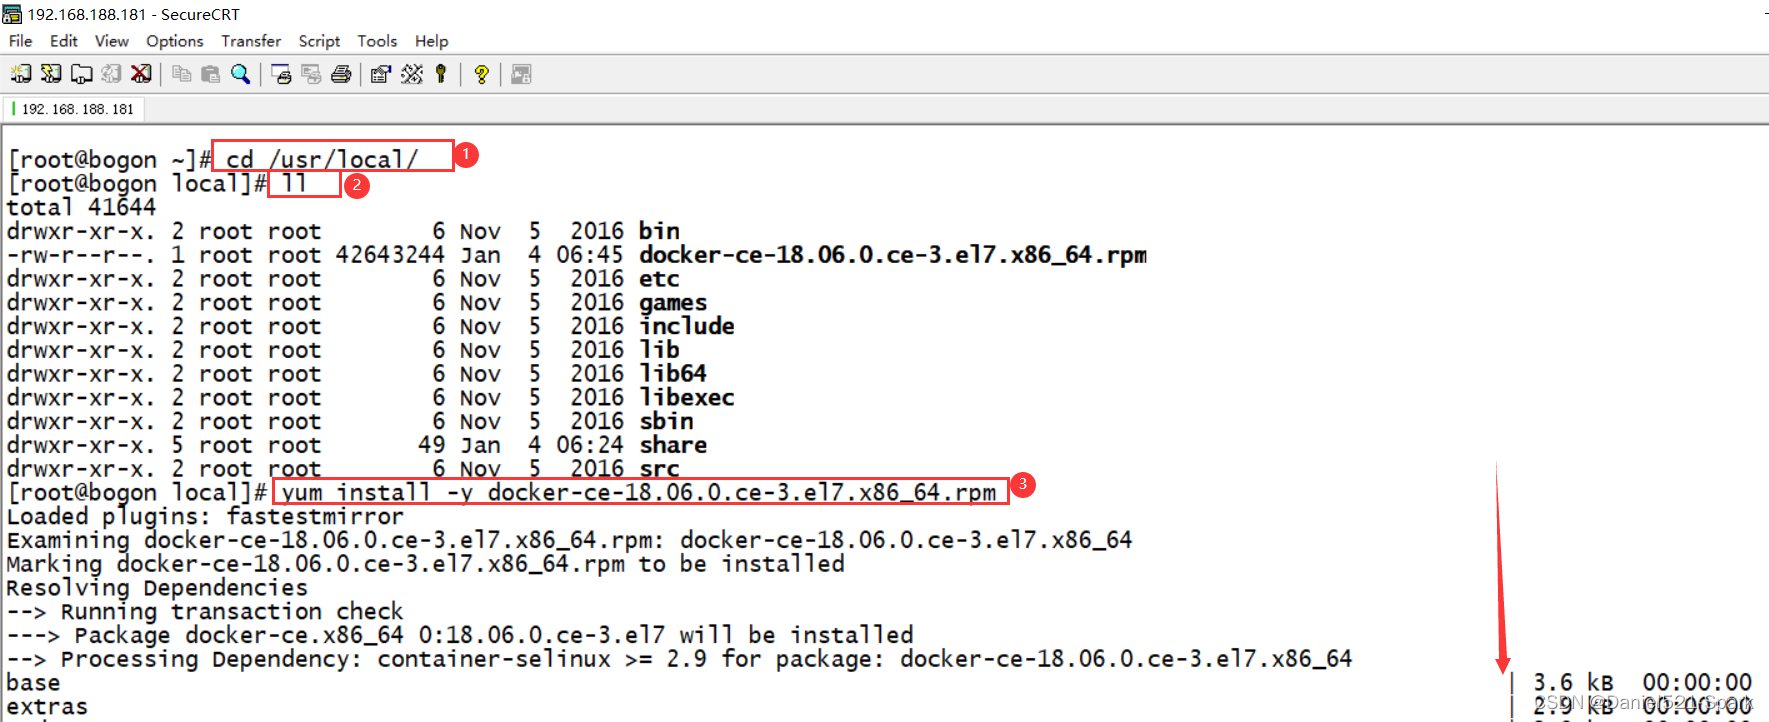Open the View menu

click(x=112, y=41)
